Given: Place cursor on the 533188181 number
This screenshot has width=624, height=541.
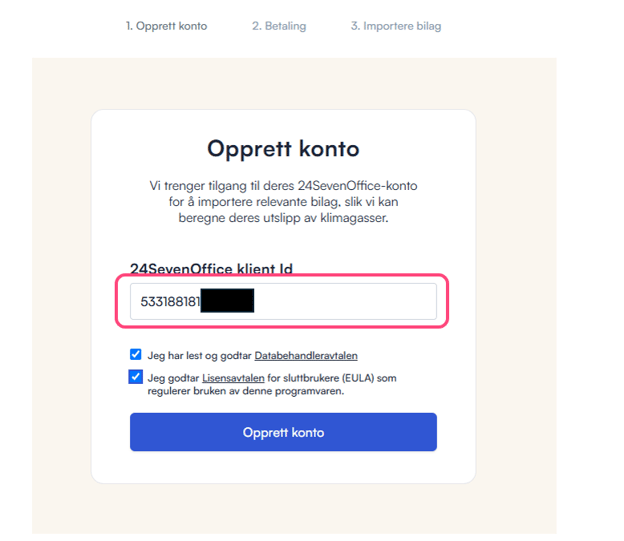Looking at the screenshot, I should (170, 301).
